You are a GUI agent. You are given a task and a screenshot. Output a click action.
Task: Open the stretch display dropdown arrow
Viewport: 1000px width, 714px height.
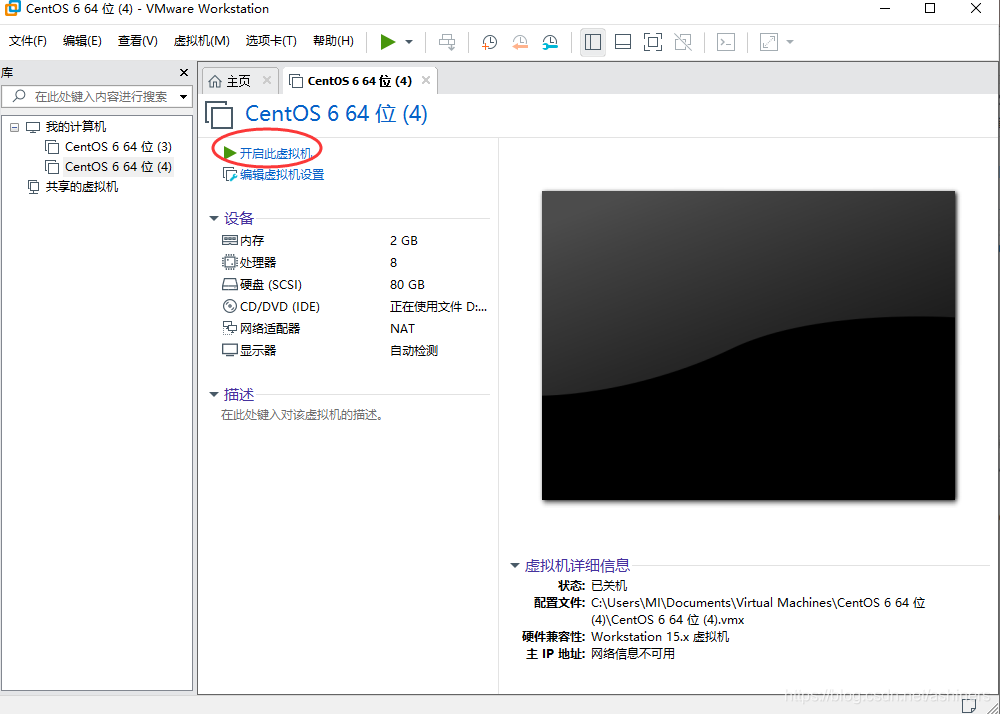[790, 42]
